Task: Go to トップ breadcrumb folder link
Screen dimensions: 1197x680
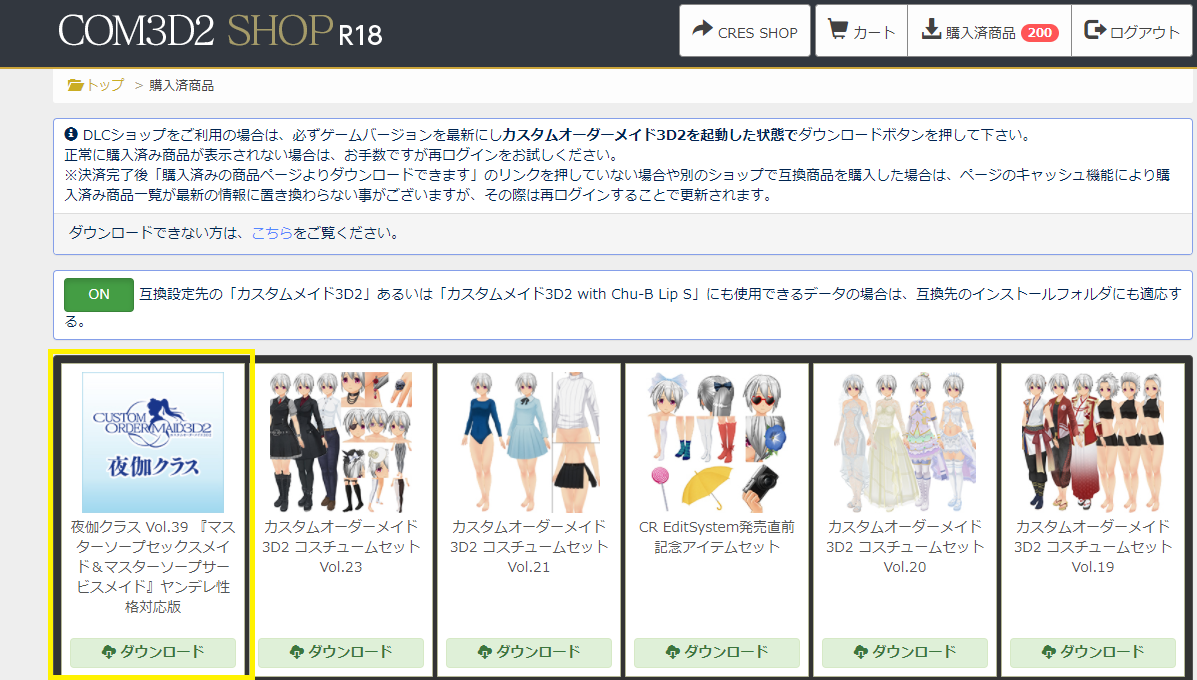Action: pos(96,85)
